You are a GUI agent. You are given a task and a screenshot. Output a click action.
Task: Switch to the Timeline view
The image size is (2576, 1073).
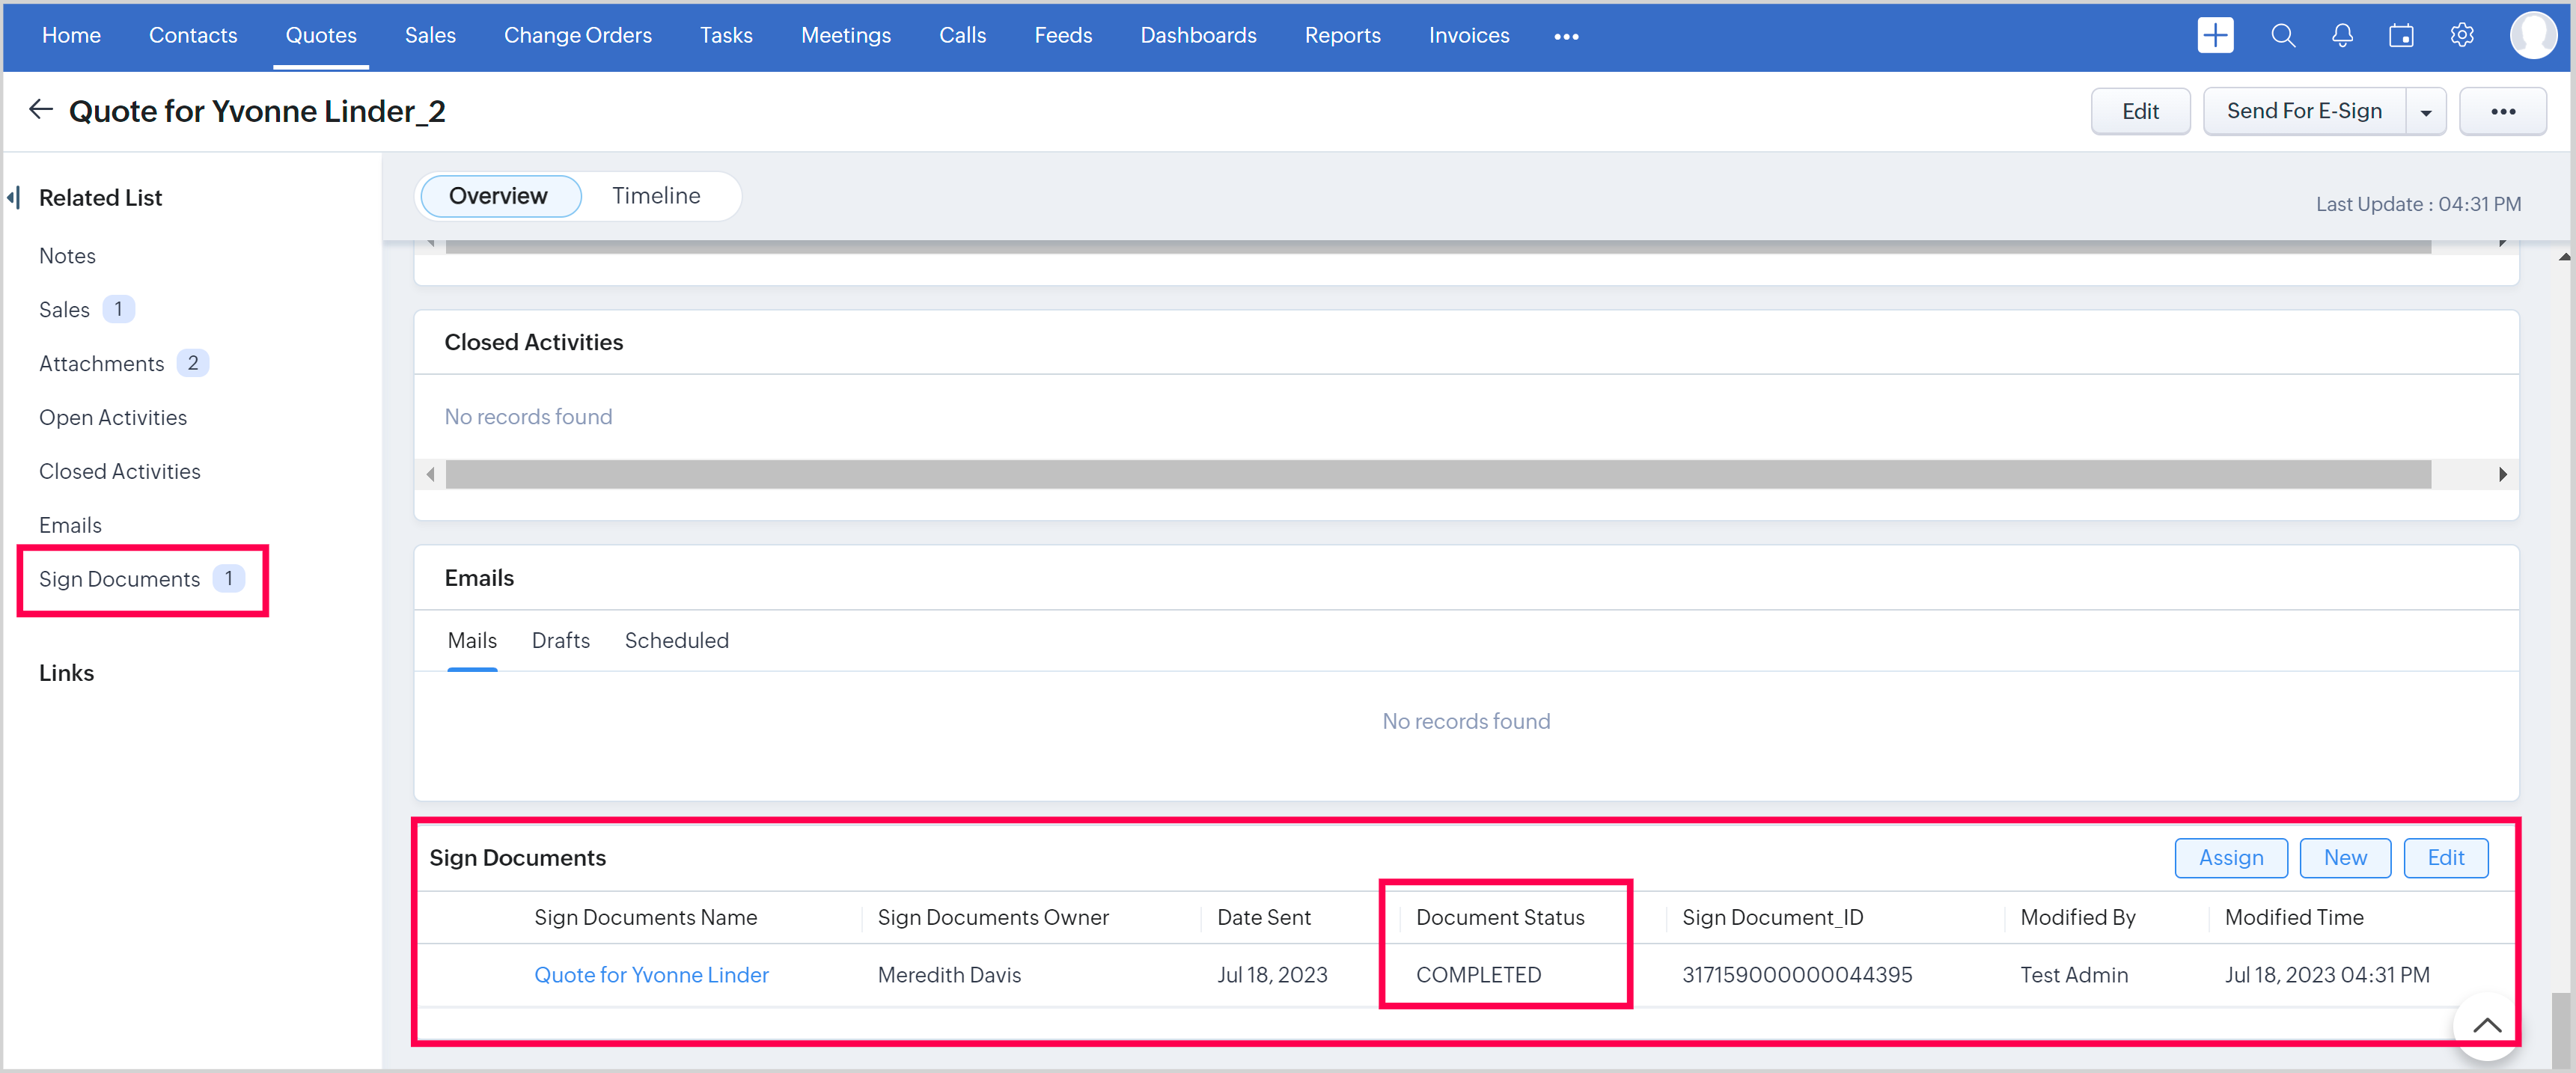tap(656, 196)
